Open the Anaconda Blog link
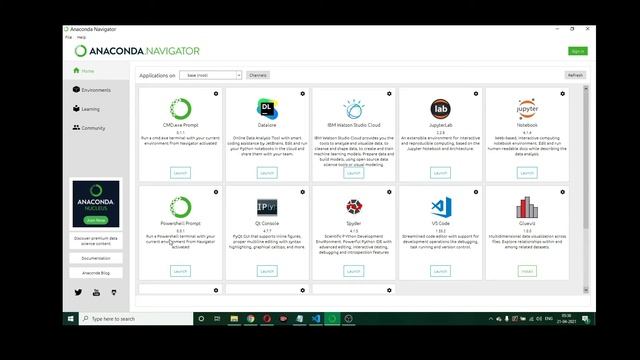640x360 pixels. pos(96,273)
